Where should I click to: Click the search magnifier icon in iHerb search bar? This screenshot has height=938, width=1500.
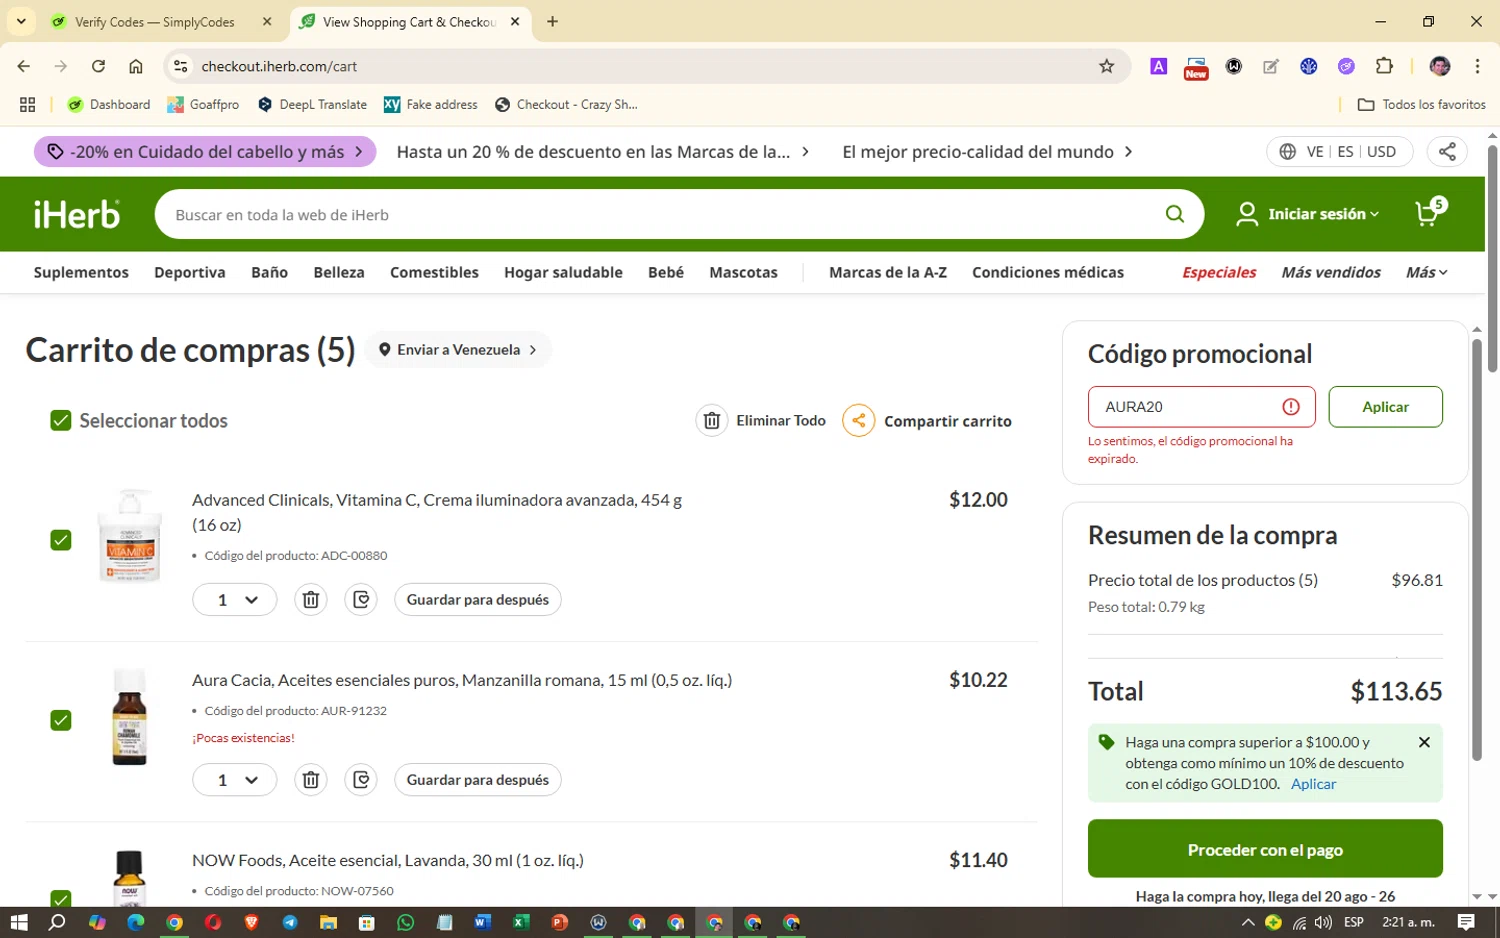click(1174, 214)
